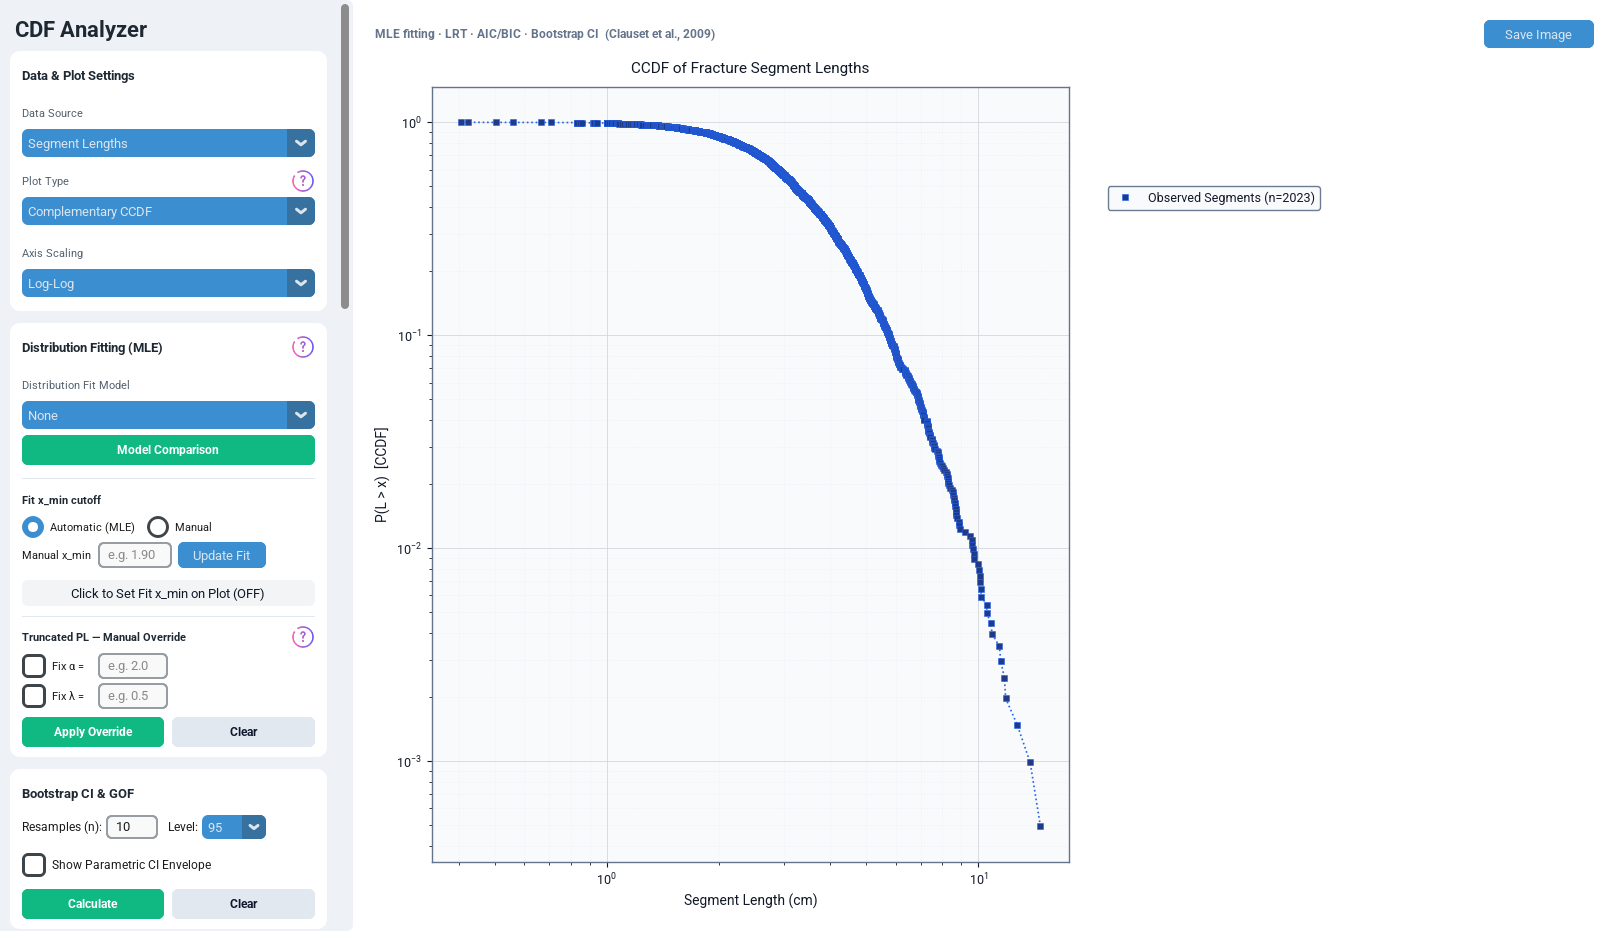Click the Calculate bootstrap button
Image resolution: width=1616 pixels, height=931 pixels.
click(93, 904)
